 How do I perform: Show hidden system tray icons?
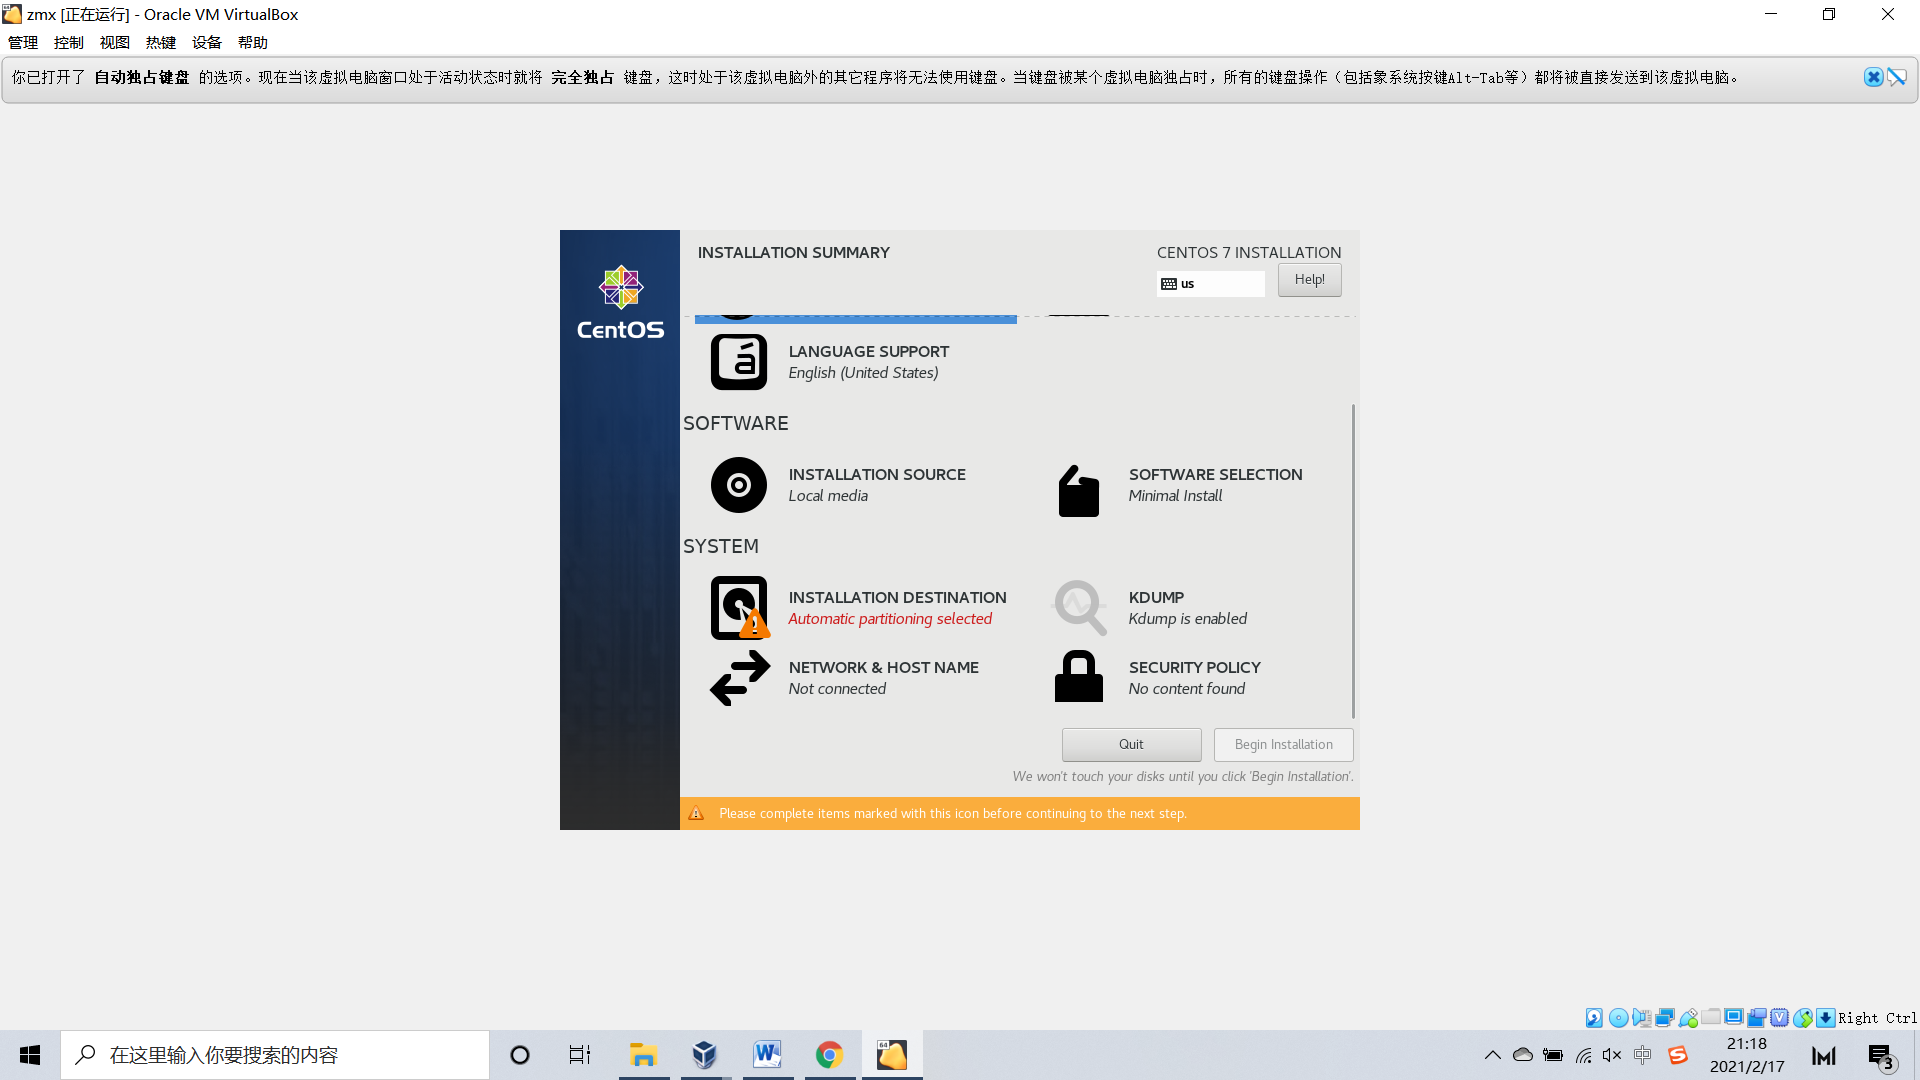pos(1492,1055)
